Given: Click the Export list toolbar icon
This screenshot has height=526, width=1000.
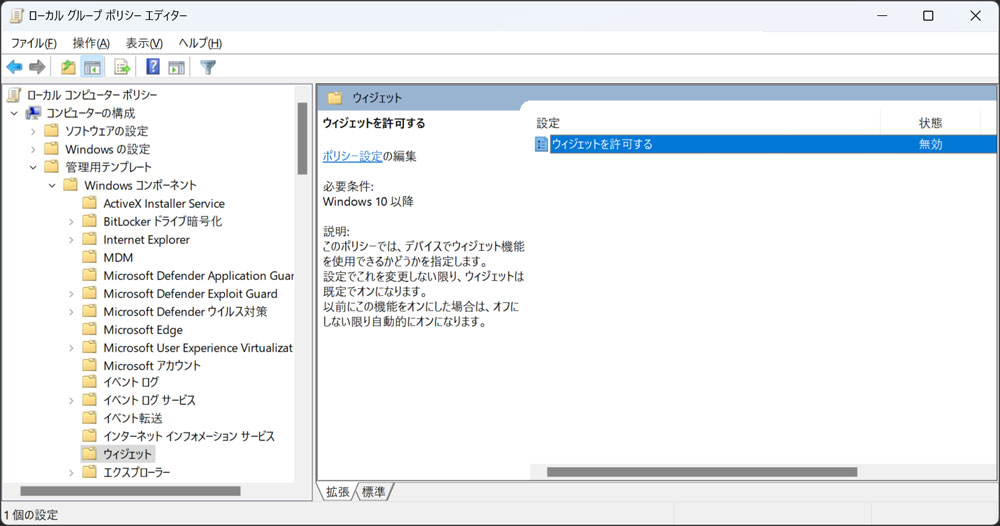Looking at the screenshot, I should click(x=122, y=67).
